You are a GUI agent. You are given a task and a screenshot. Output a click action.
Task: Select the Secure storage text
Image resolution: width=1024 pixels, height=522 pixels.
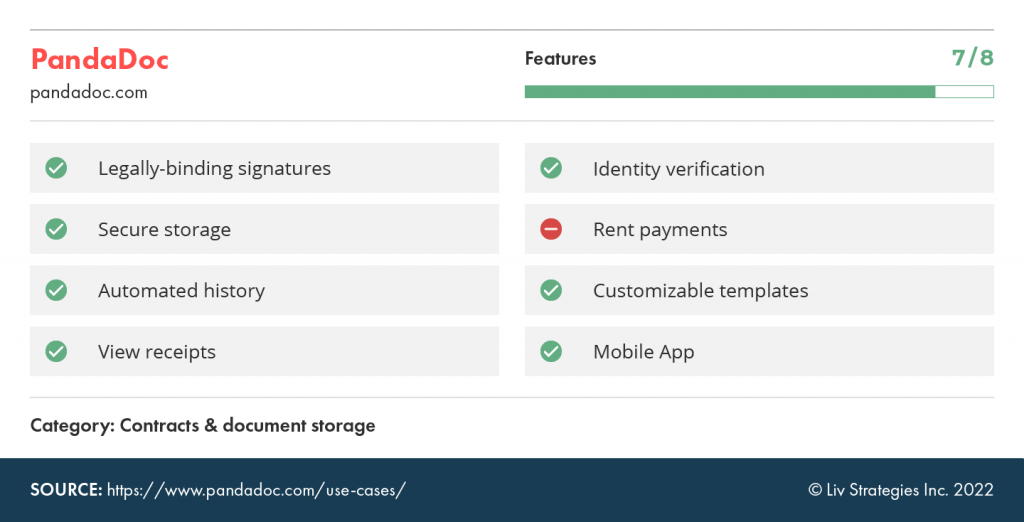[165, 230]
